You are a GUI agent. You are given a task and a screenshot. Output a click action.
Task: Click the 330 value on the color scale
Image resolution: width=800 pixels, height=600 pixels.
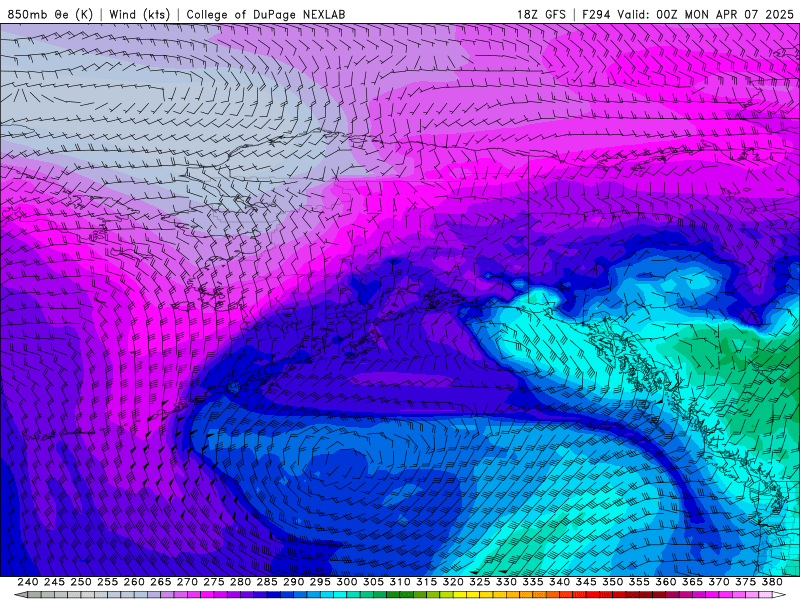coord(506,582)
